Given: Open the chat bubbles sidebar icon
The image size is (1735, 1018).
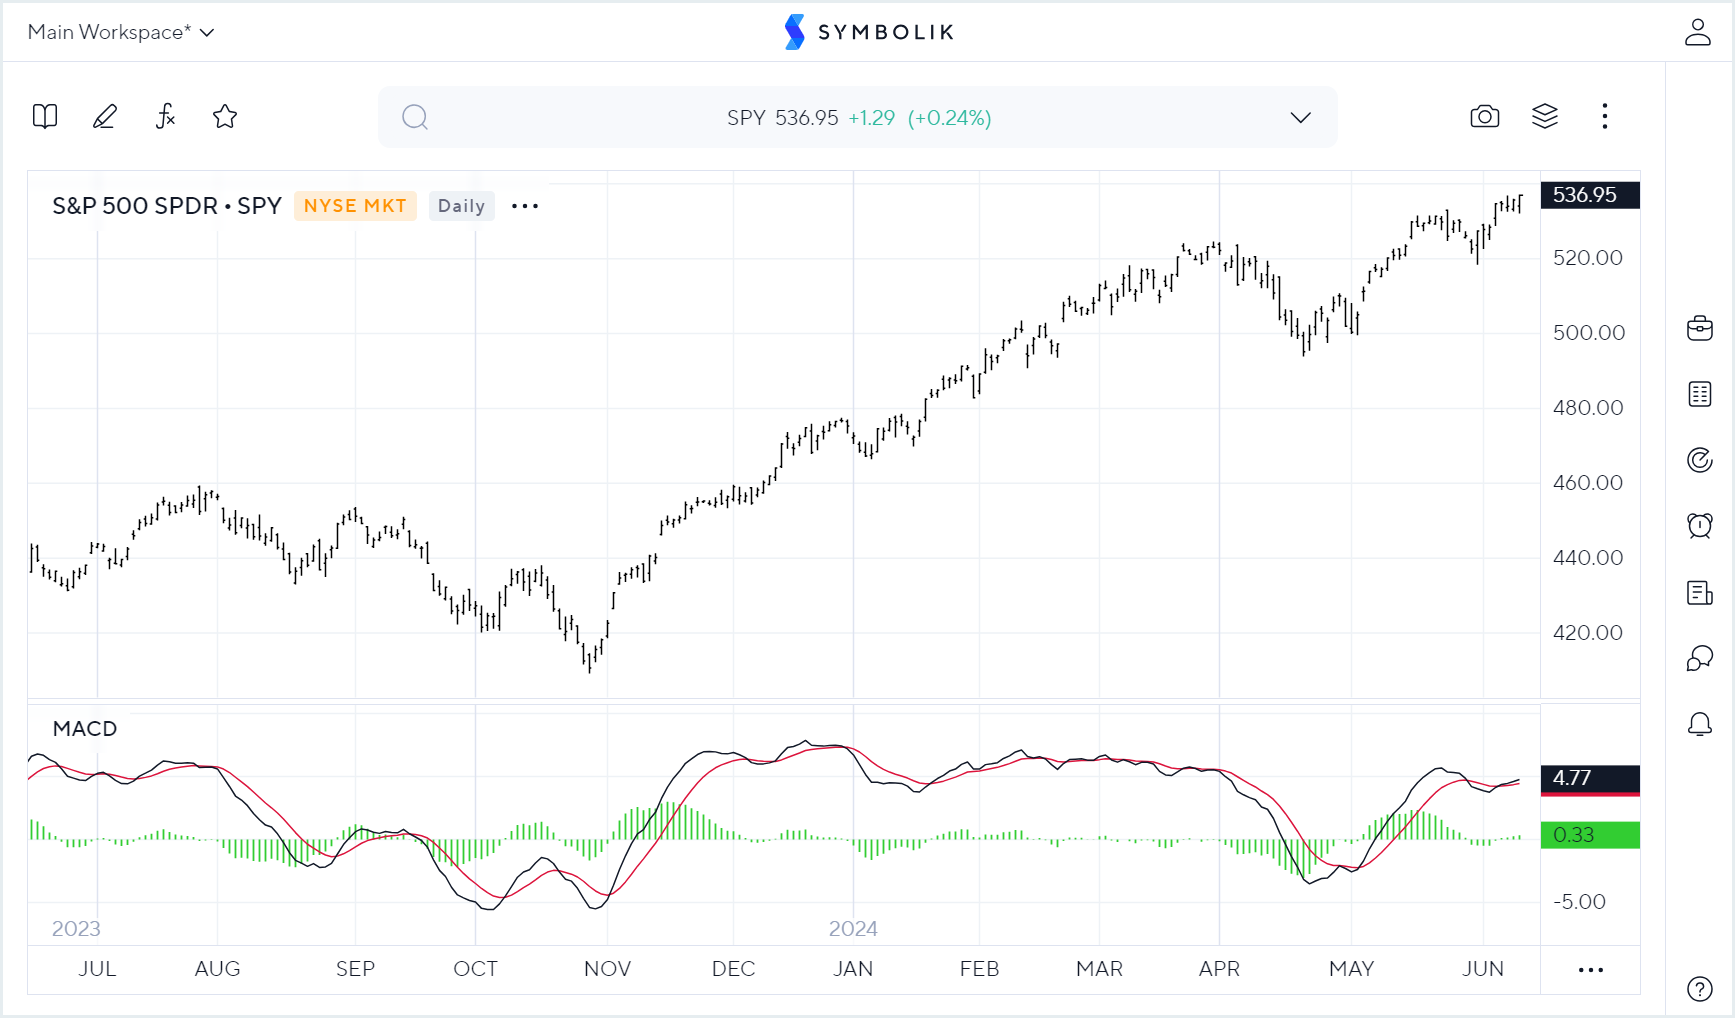Looking at the screenshot, I should [1700, 658].
